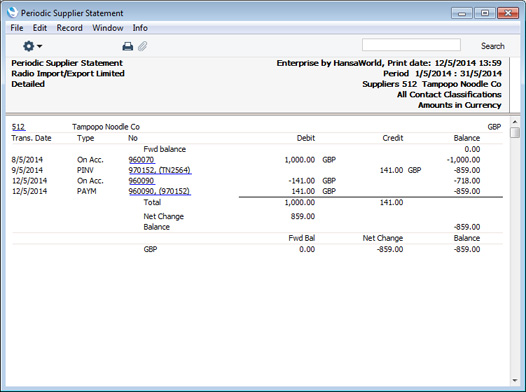Close the Periodic Supplier Statement window

[508, 13]
